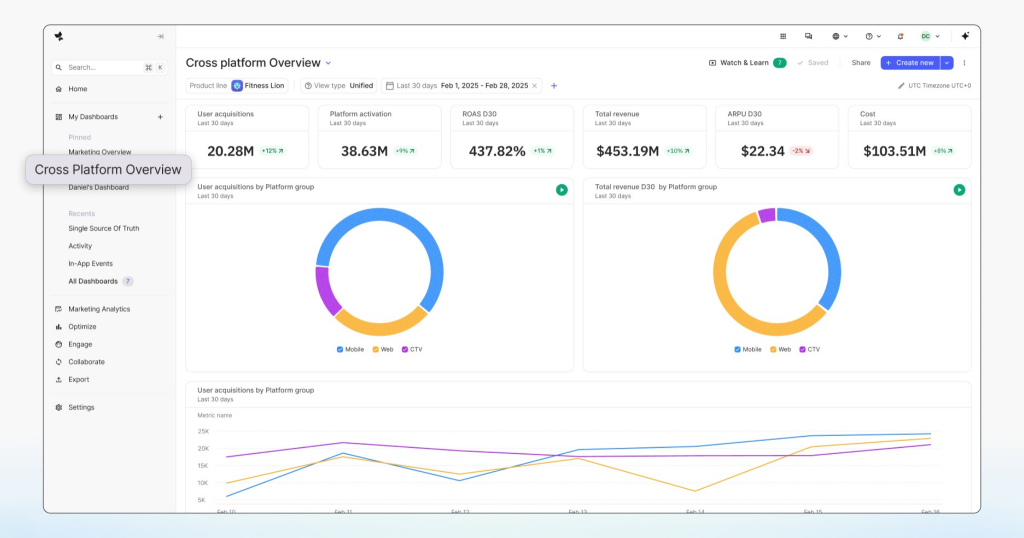Toggle CTV legend in User acquisitions donut
Viewport: 1024px width, 538px height.
412,349
